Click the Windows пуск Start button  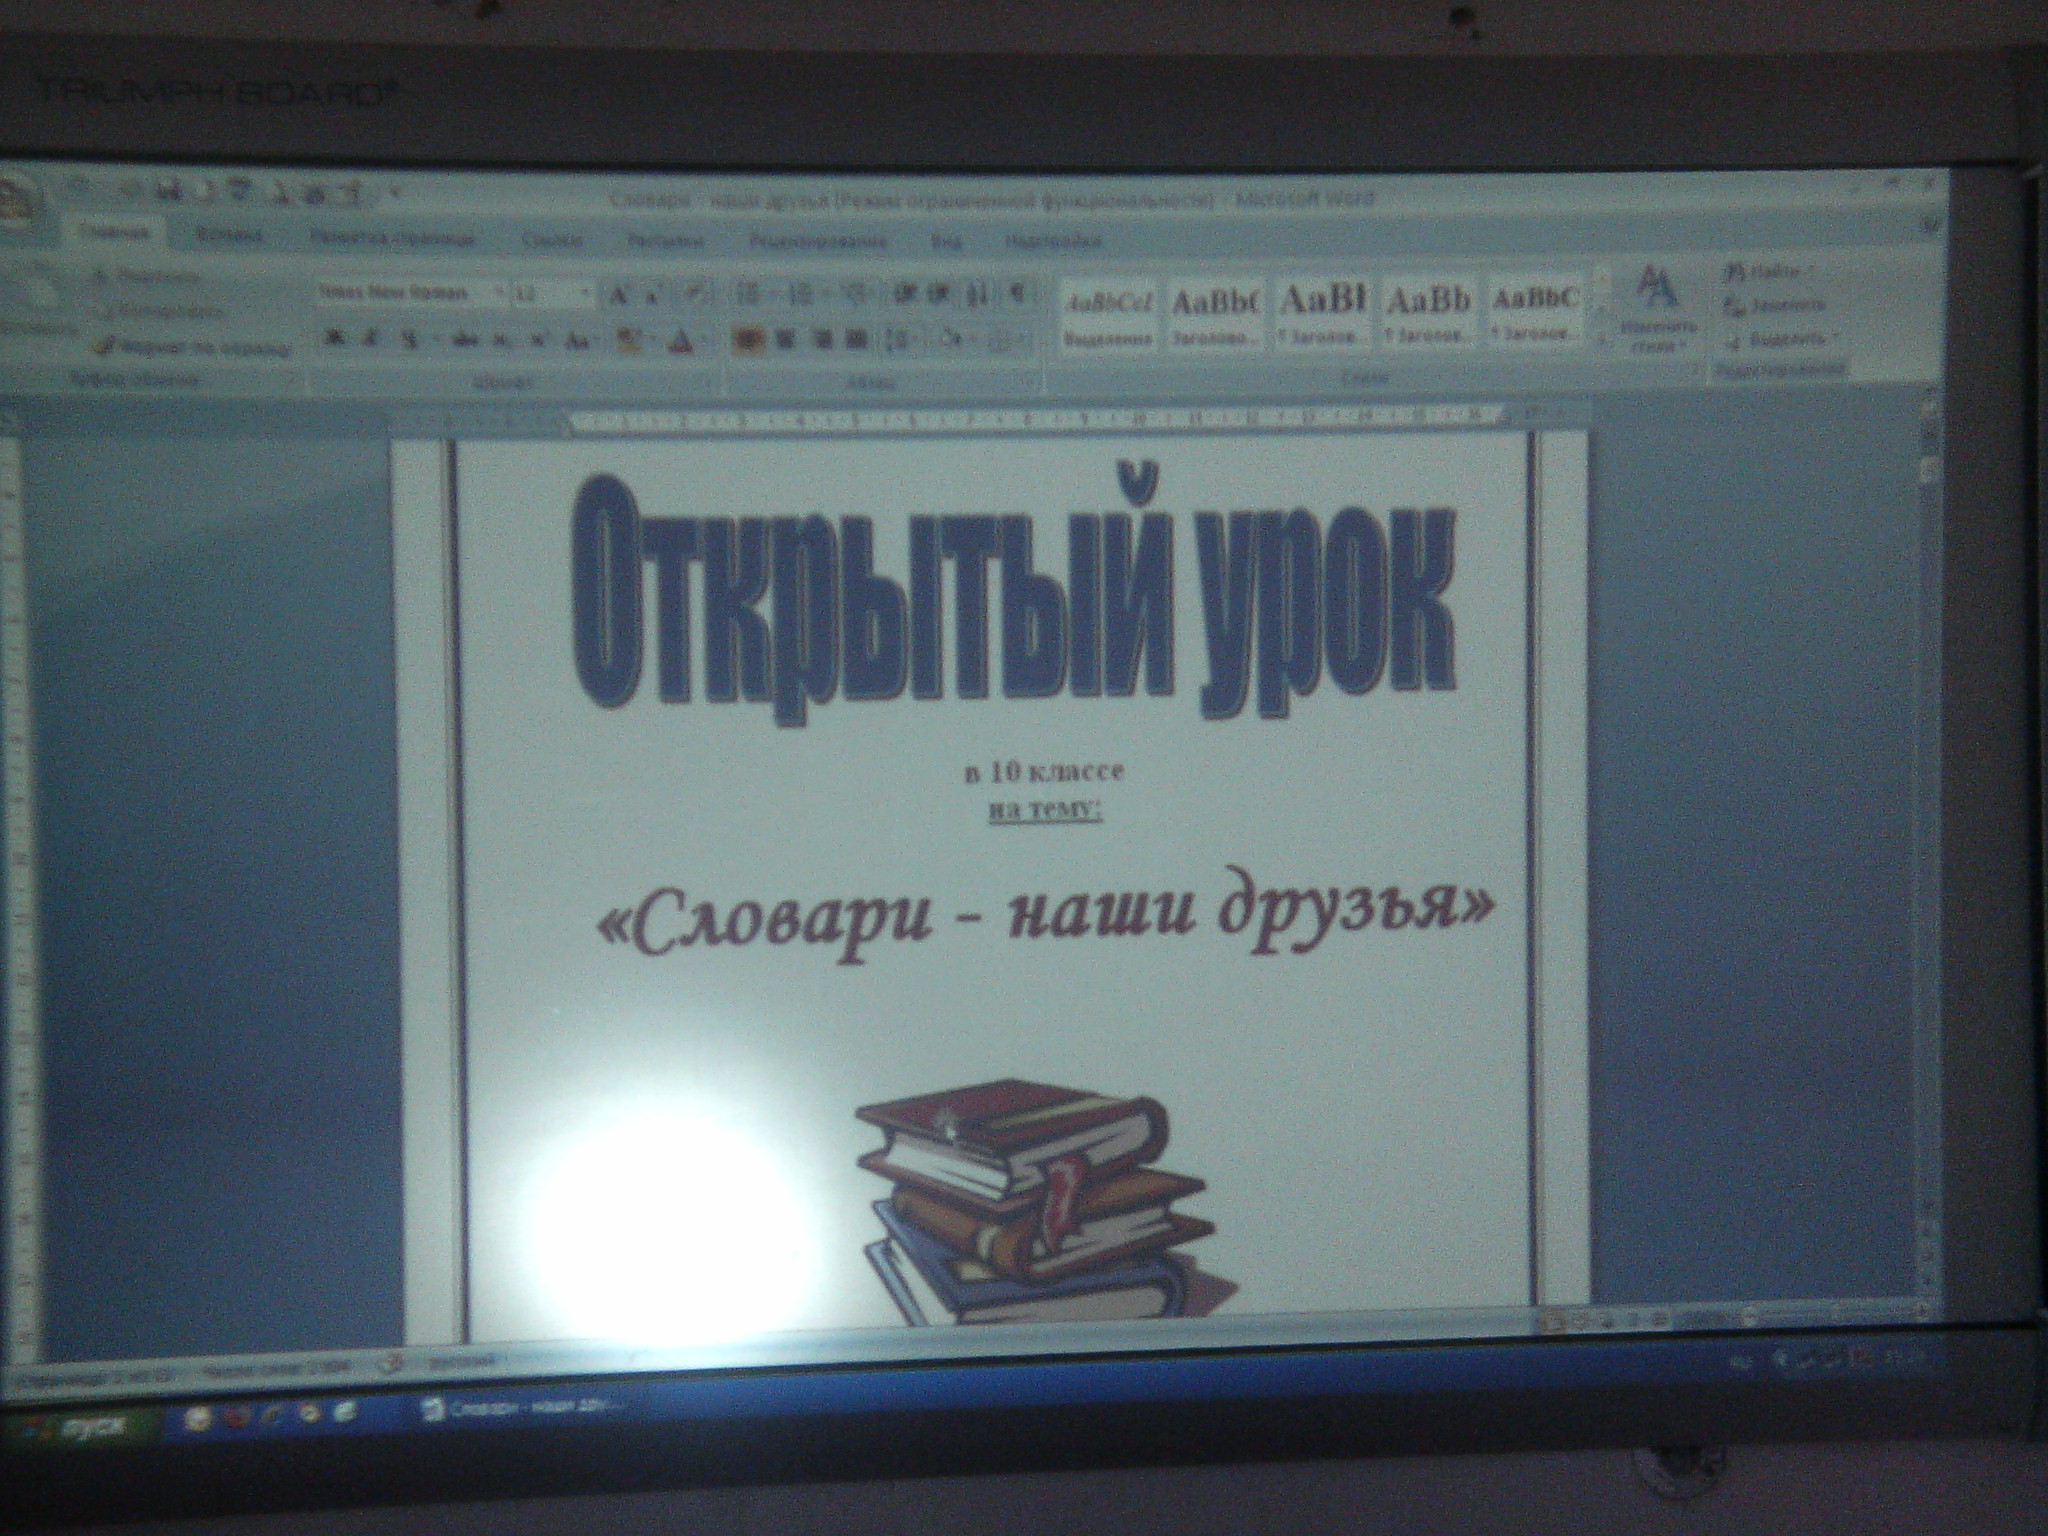click(x=76, y=1428)
